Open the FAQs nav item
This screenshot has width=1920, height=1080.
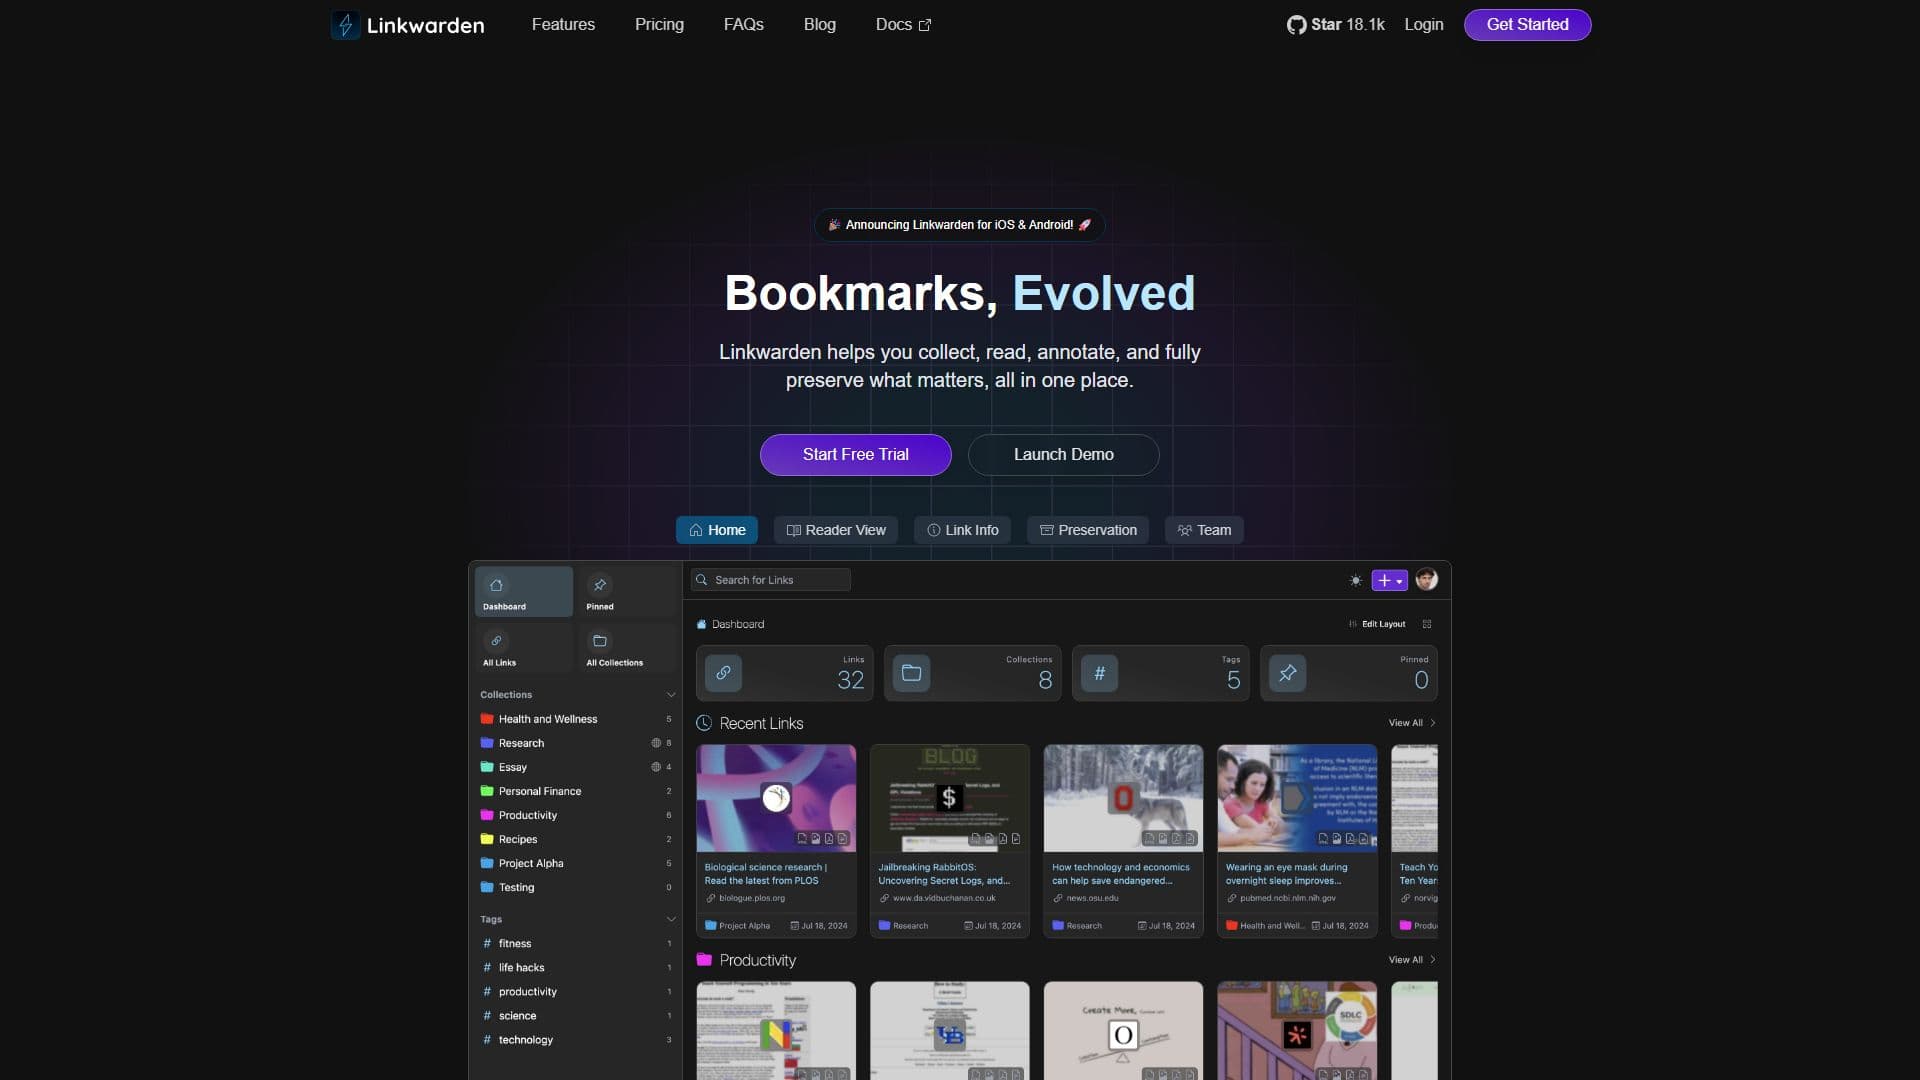point(744,25)
